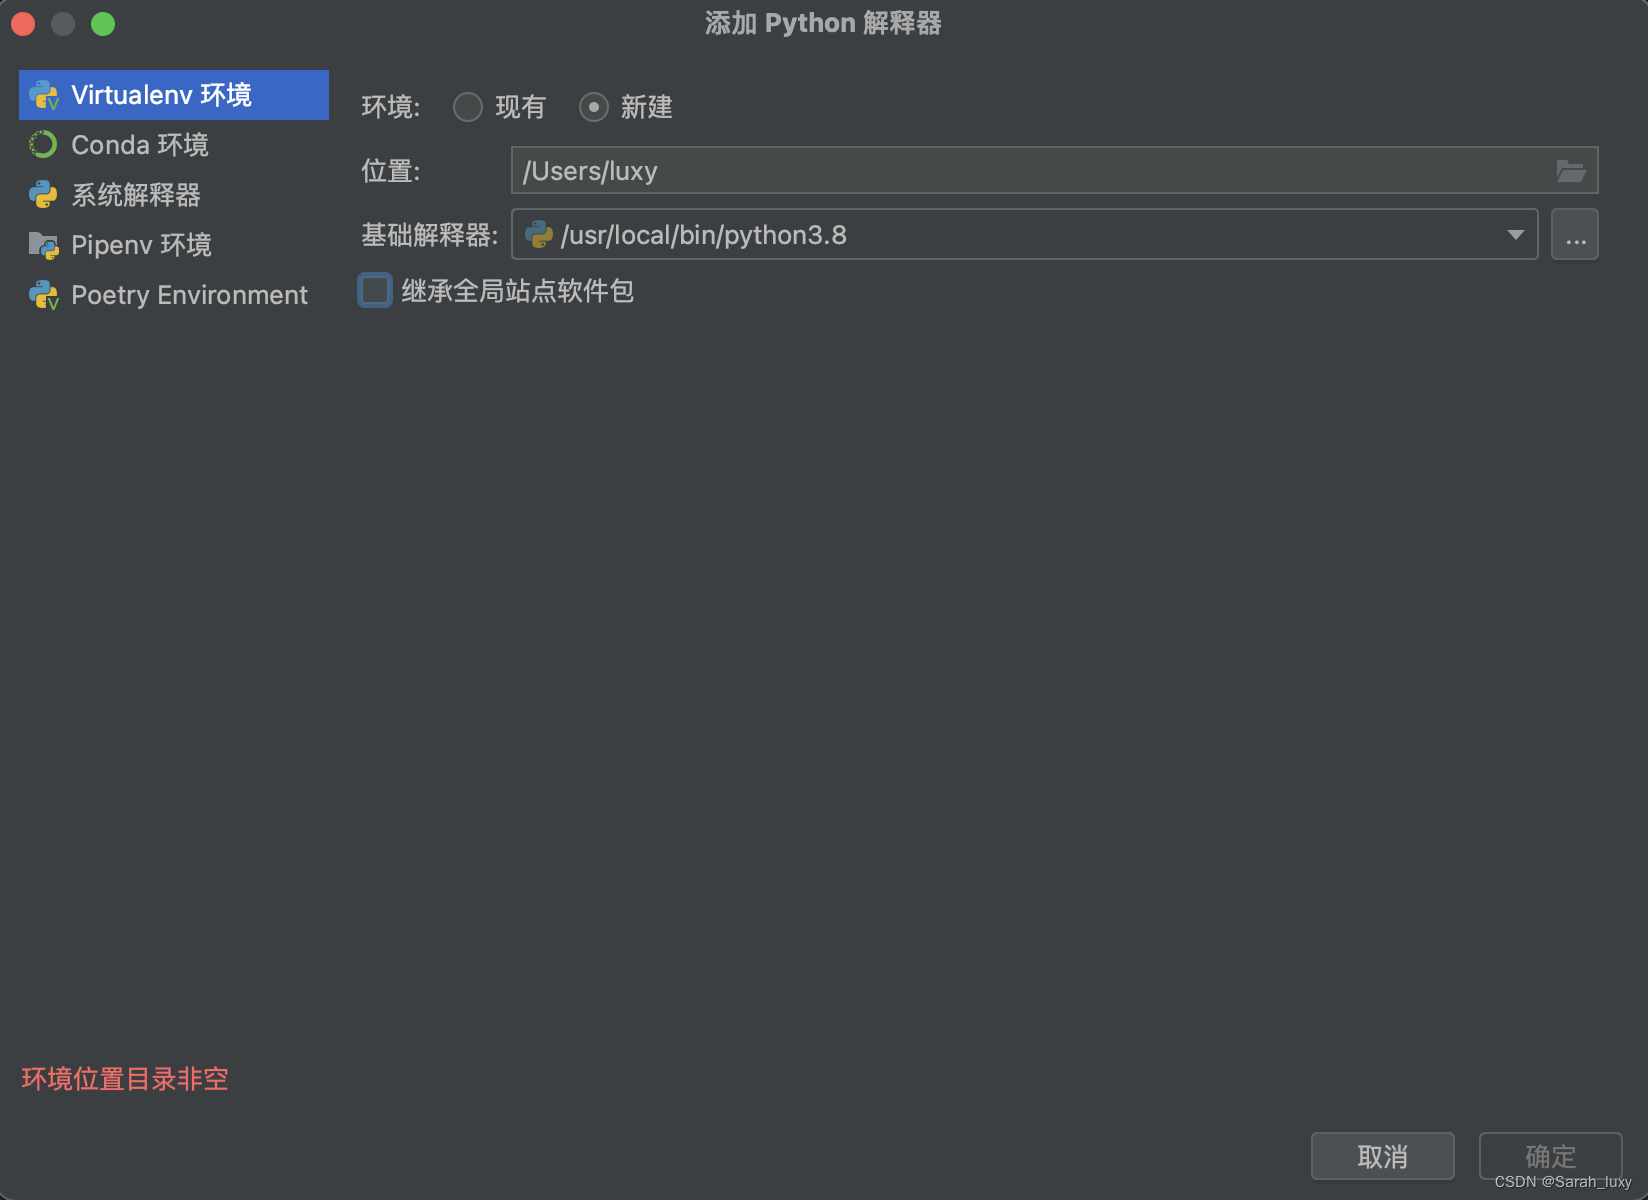Click the red error text 环境位置目录非空
The image size is (1648, 1200).
[125, 1079]
